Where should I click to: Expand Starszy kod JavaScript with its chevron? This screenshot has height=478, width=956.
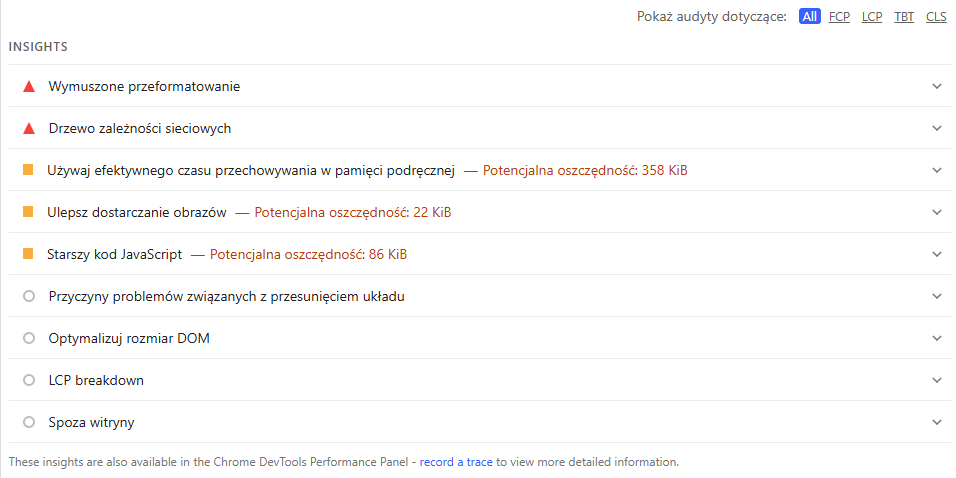(x=937, y=254)
